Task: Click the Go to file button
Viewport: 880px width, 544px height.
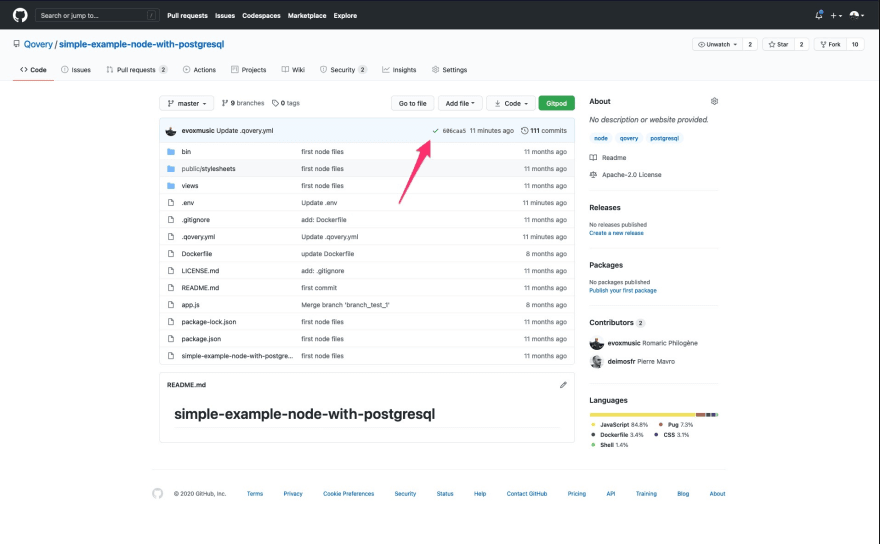Action: point(412,103)
